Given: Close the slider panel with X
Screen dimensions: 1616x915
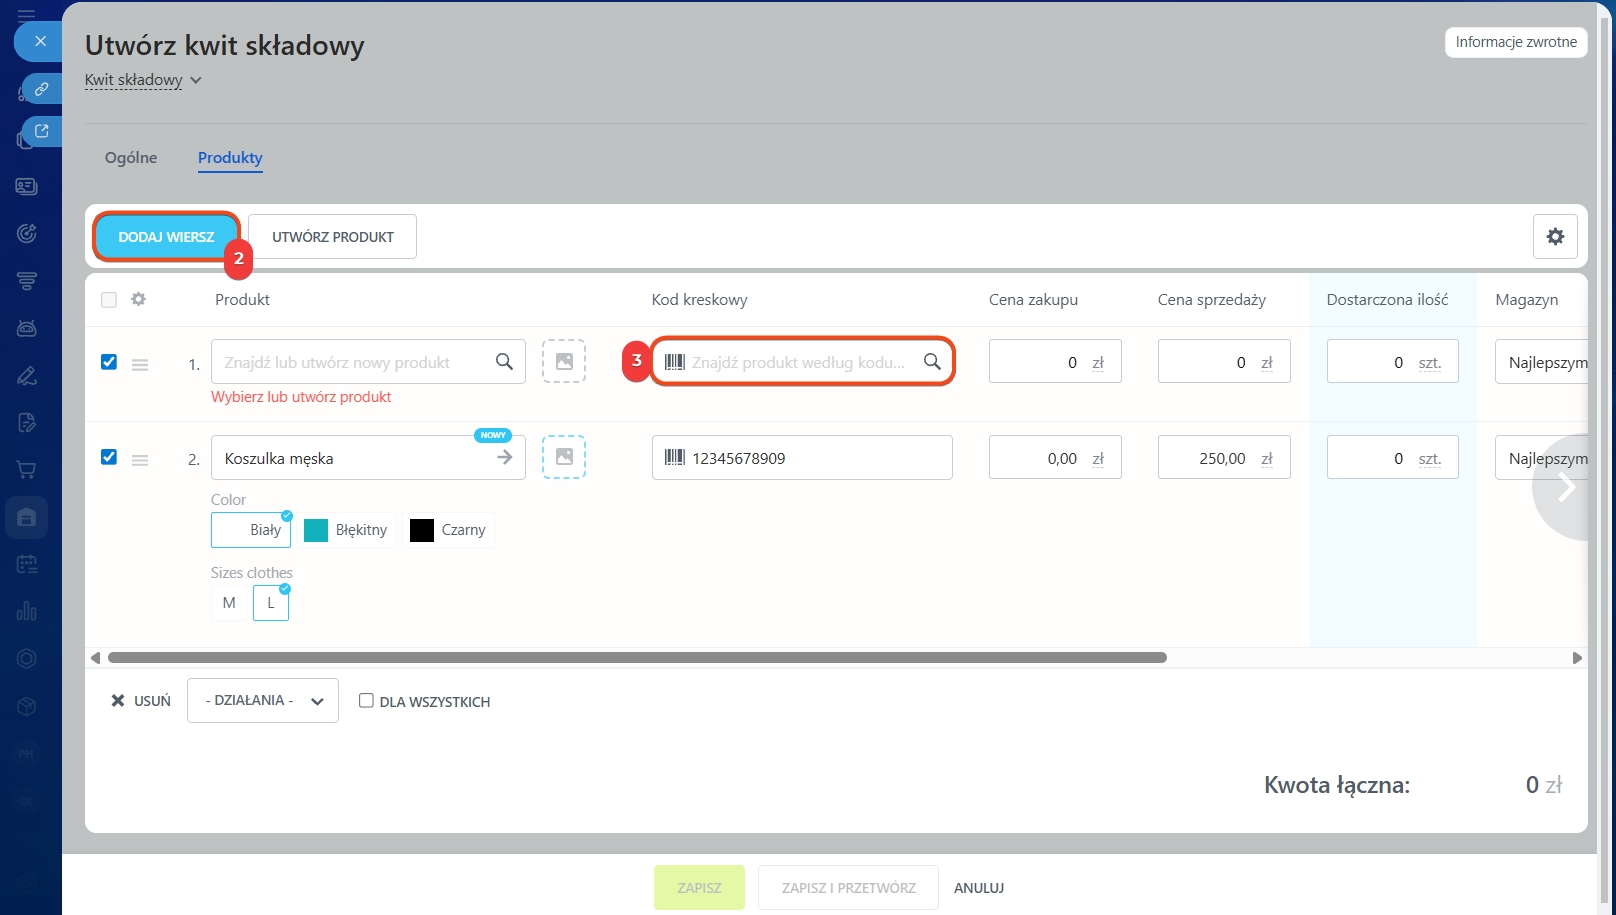Looking at the screenshot, I should (x=40, y=41).
